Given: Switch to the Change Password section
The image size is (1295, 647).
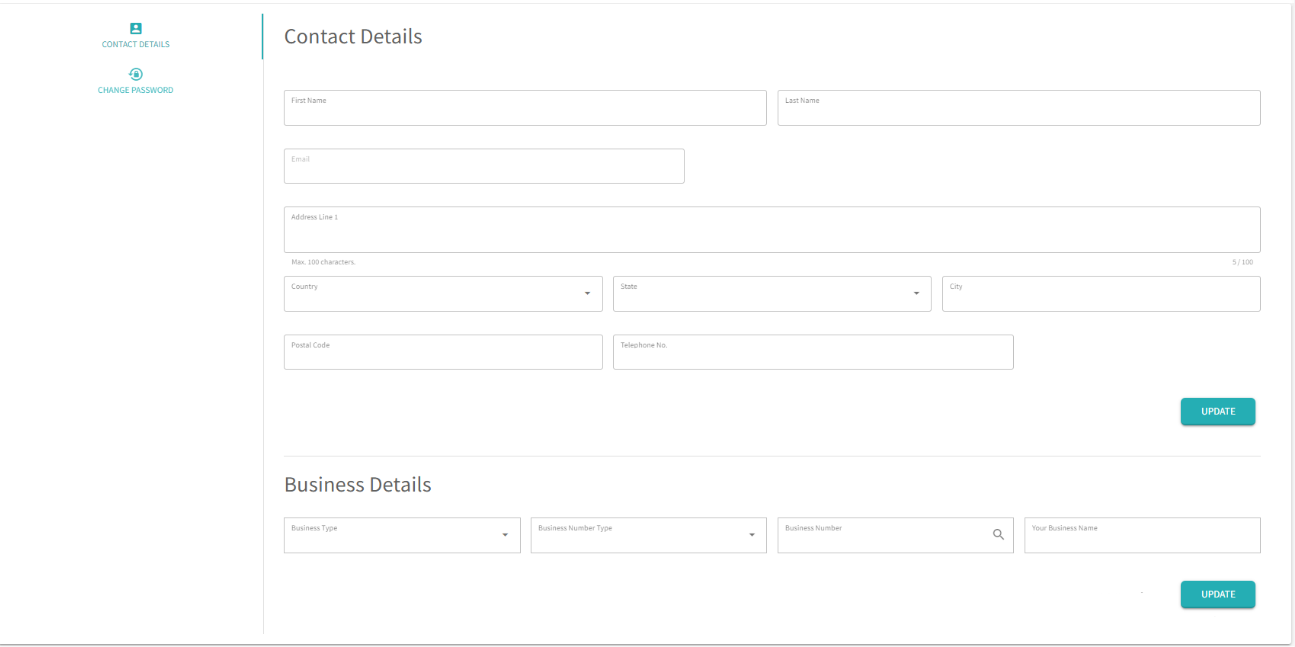Looking at the screenshot, I should point(136,90).
